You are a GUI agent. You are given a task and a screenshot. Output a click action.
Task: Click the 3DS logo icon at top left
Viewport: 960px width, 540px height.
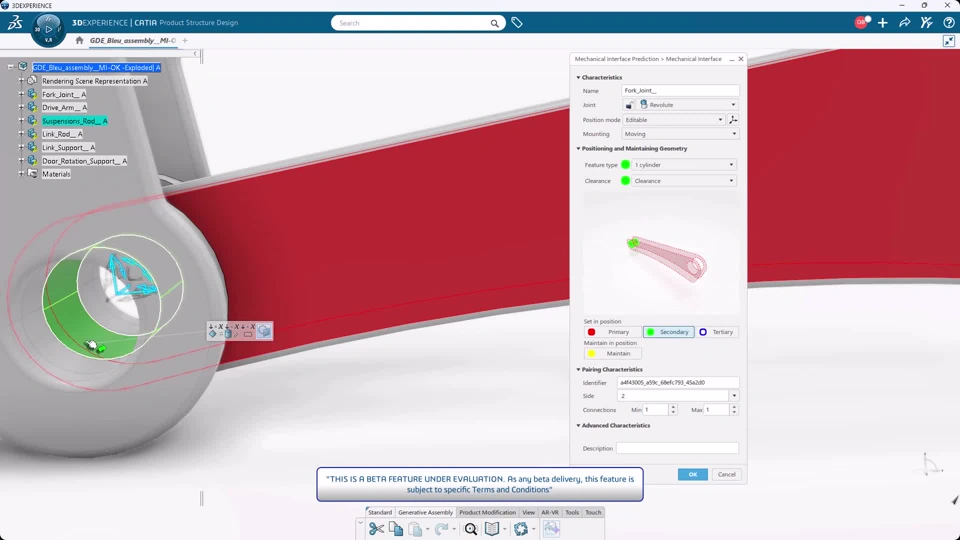[15, 23]
